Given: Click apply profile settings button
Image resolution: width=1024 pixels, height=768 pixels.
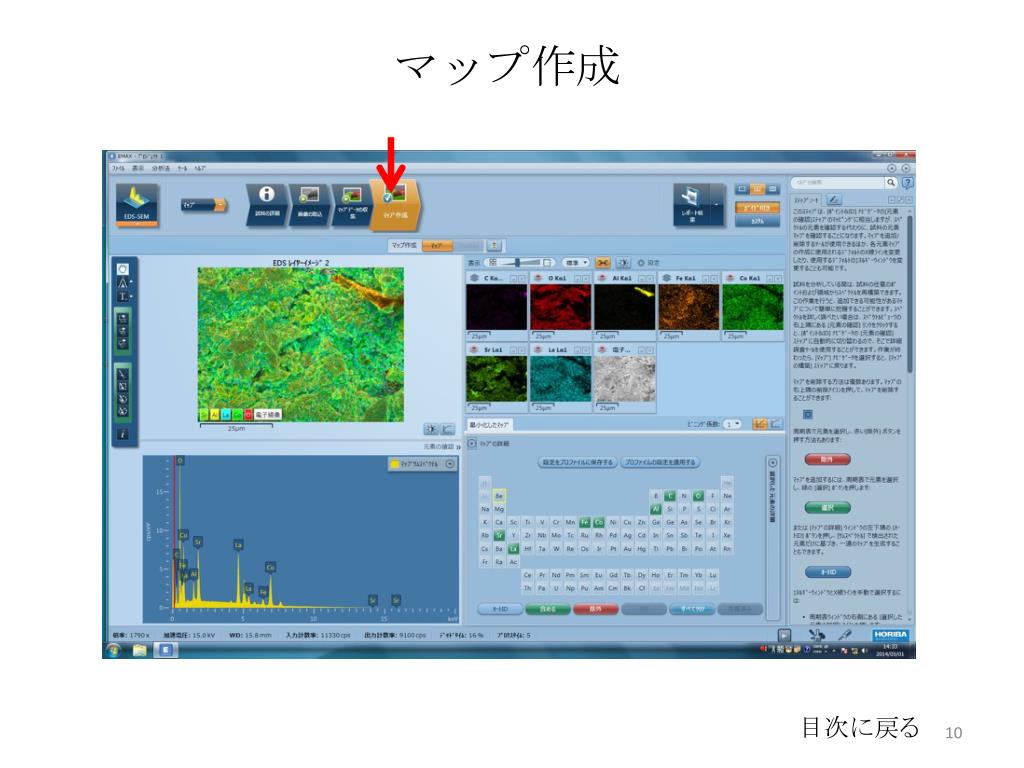Looking at the screenshot, I should (x=660, y=462).
